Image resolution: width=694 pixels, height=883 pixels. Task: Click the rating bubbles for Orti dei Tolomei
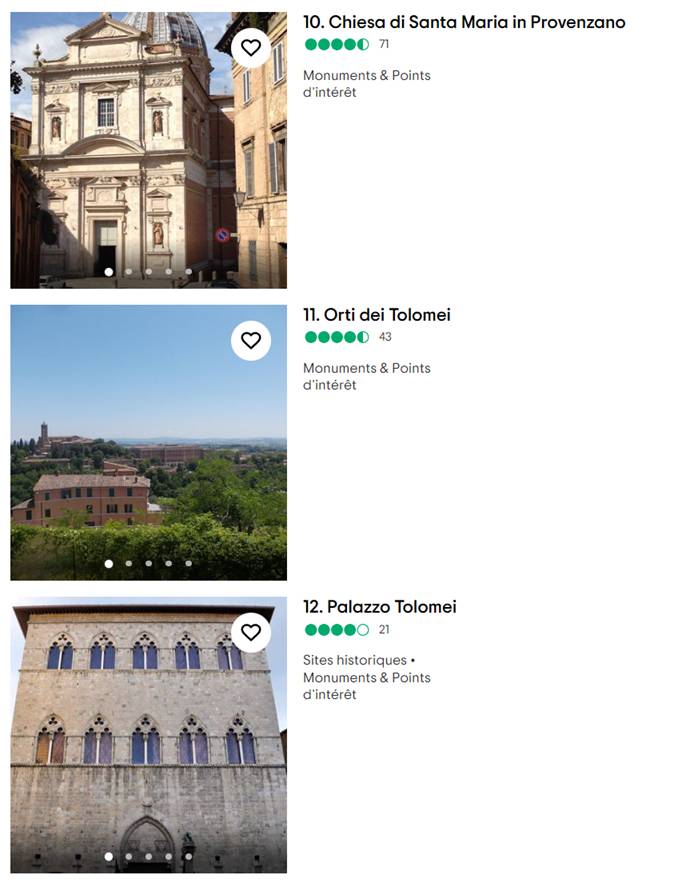click(337, 337)
